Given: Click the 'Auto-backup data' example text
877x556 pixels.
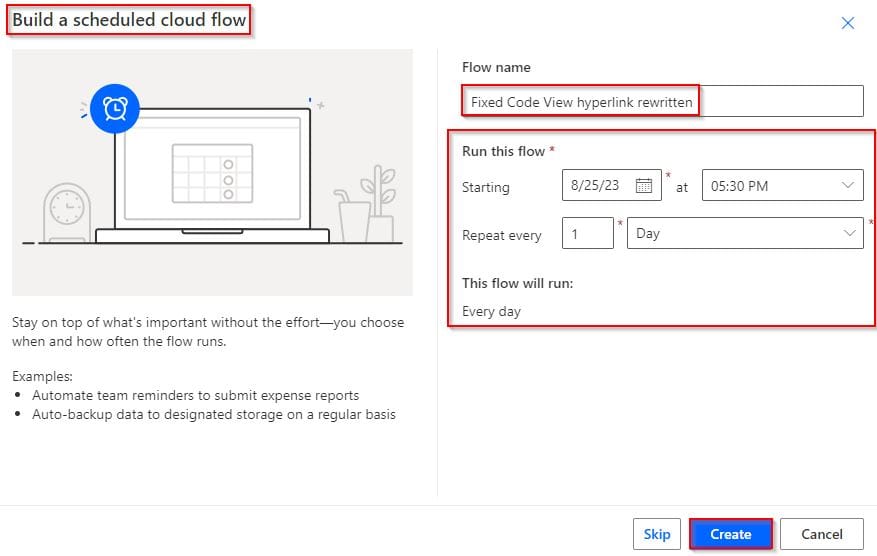Looking at the screenshot, I should pyautogui.click(x=214, y=414).
